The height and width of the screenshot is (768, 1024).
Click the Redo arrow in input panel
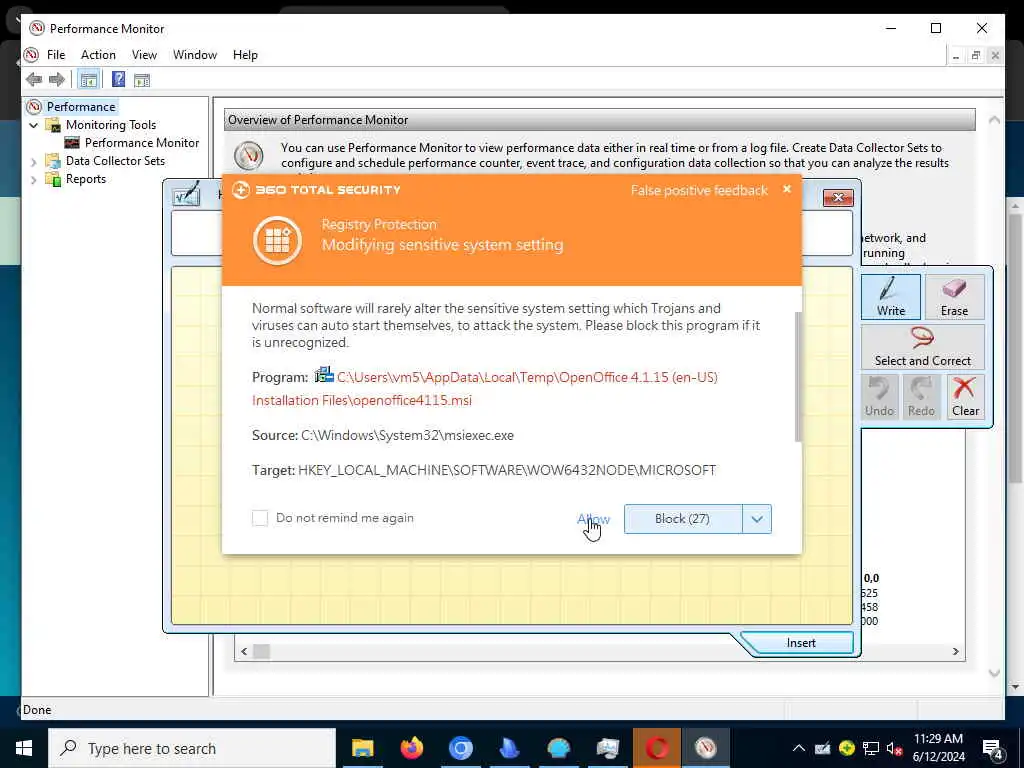(x=921, y=396)
